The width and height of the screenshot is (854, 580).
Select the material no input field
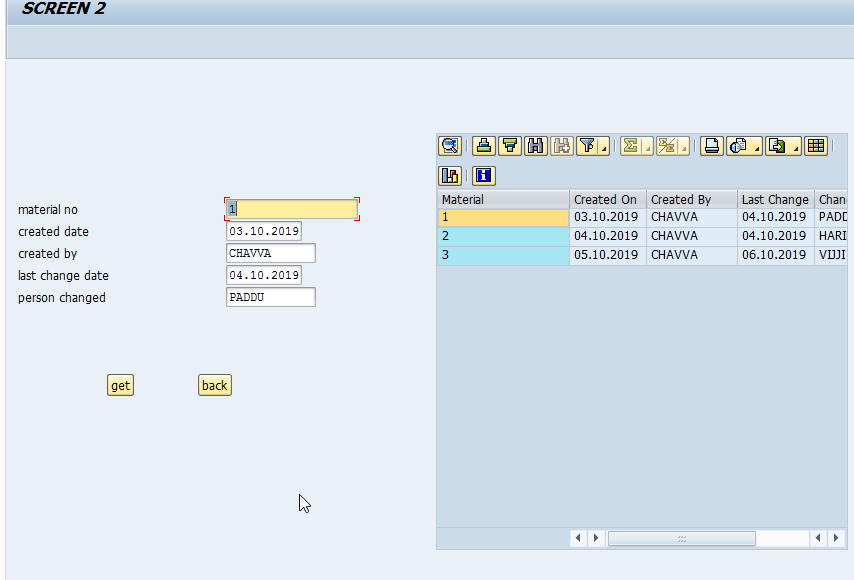[x=291, y=209]
